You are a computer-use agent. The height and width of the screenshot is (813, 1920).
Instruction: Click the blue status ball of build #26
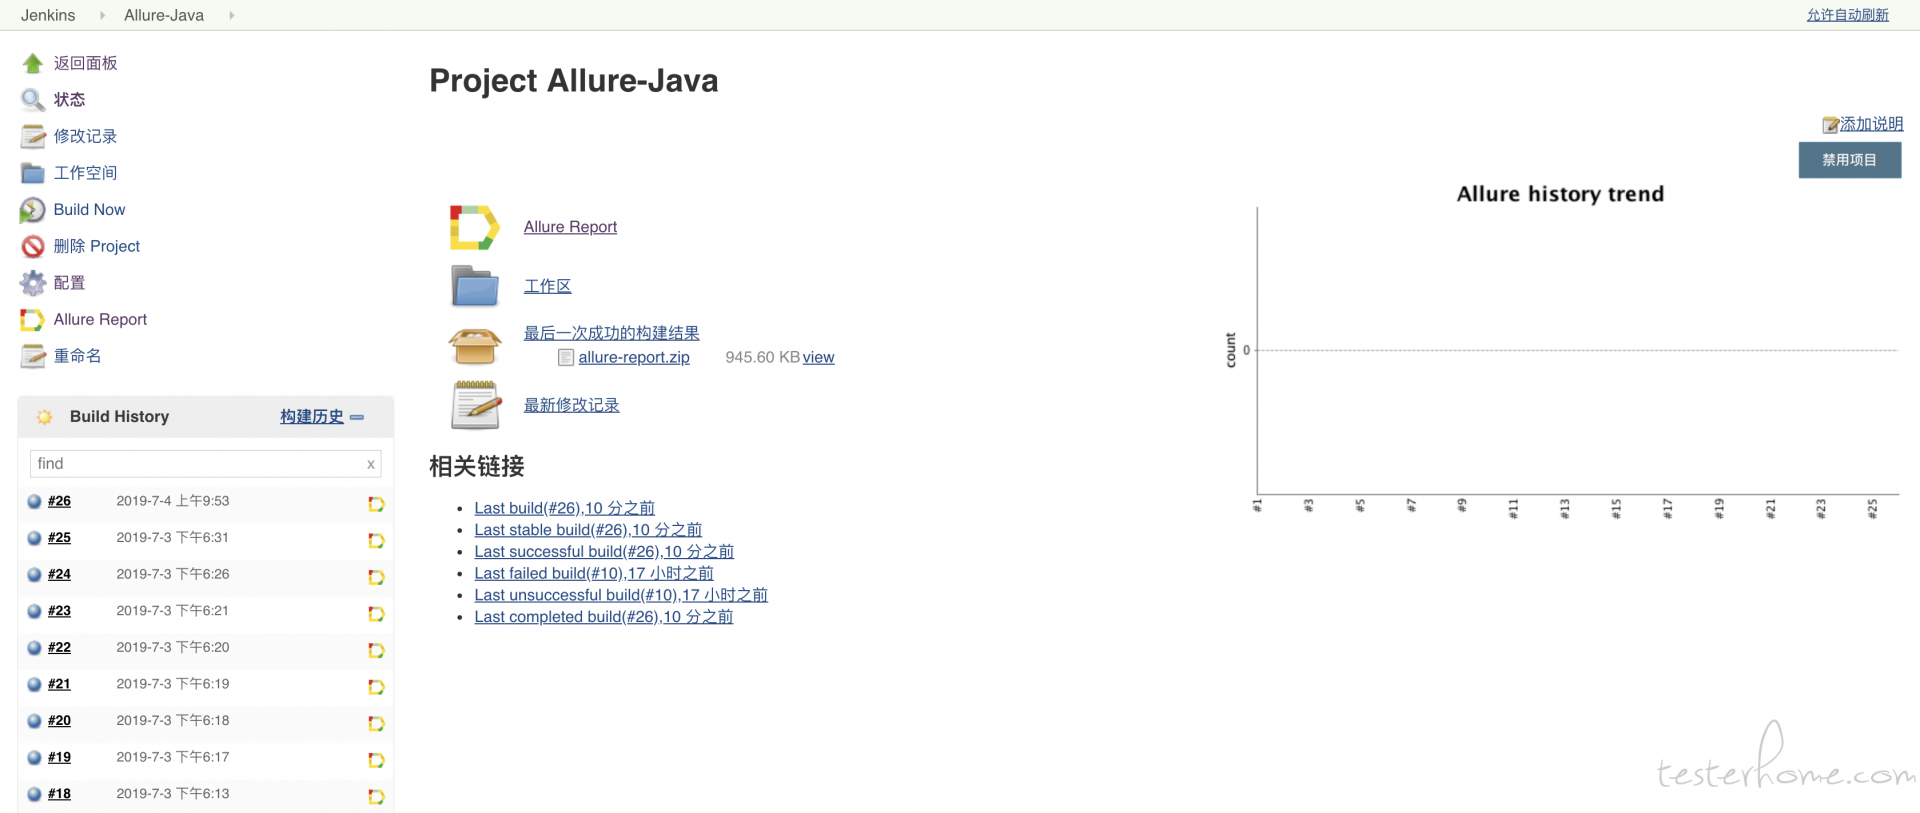[x=34, y=502]
